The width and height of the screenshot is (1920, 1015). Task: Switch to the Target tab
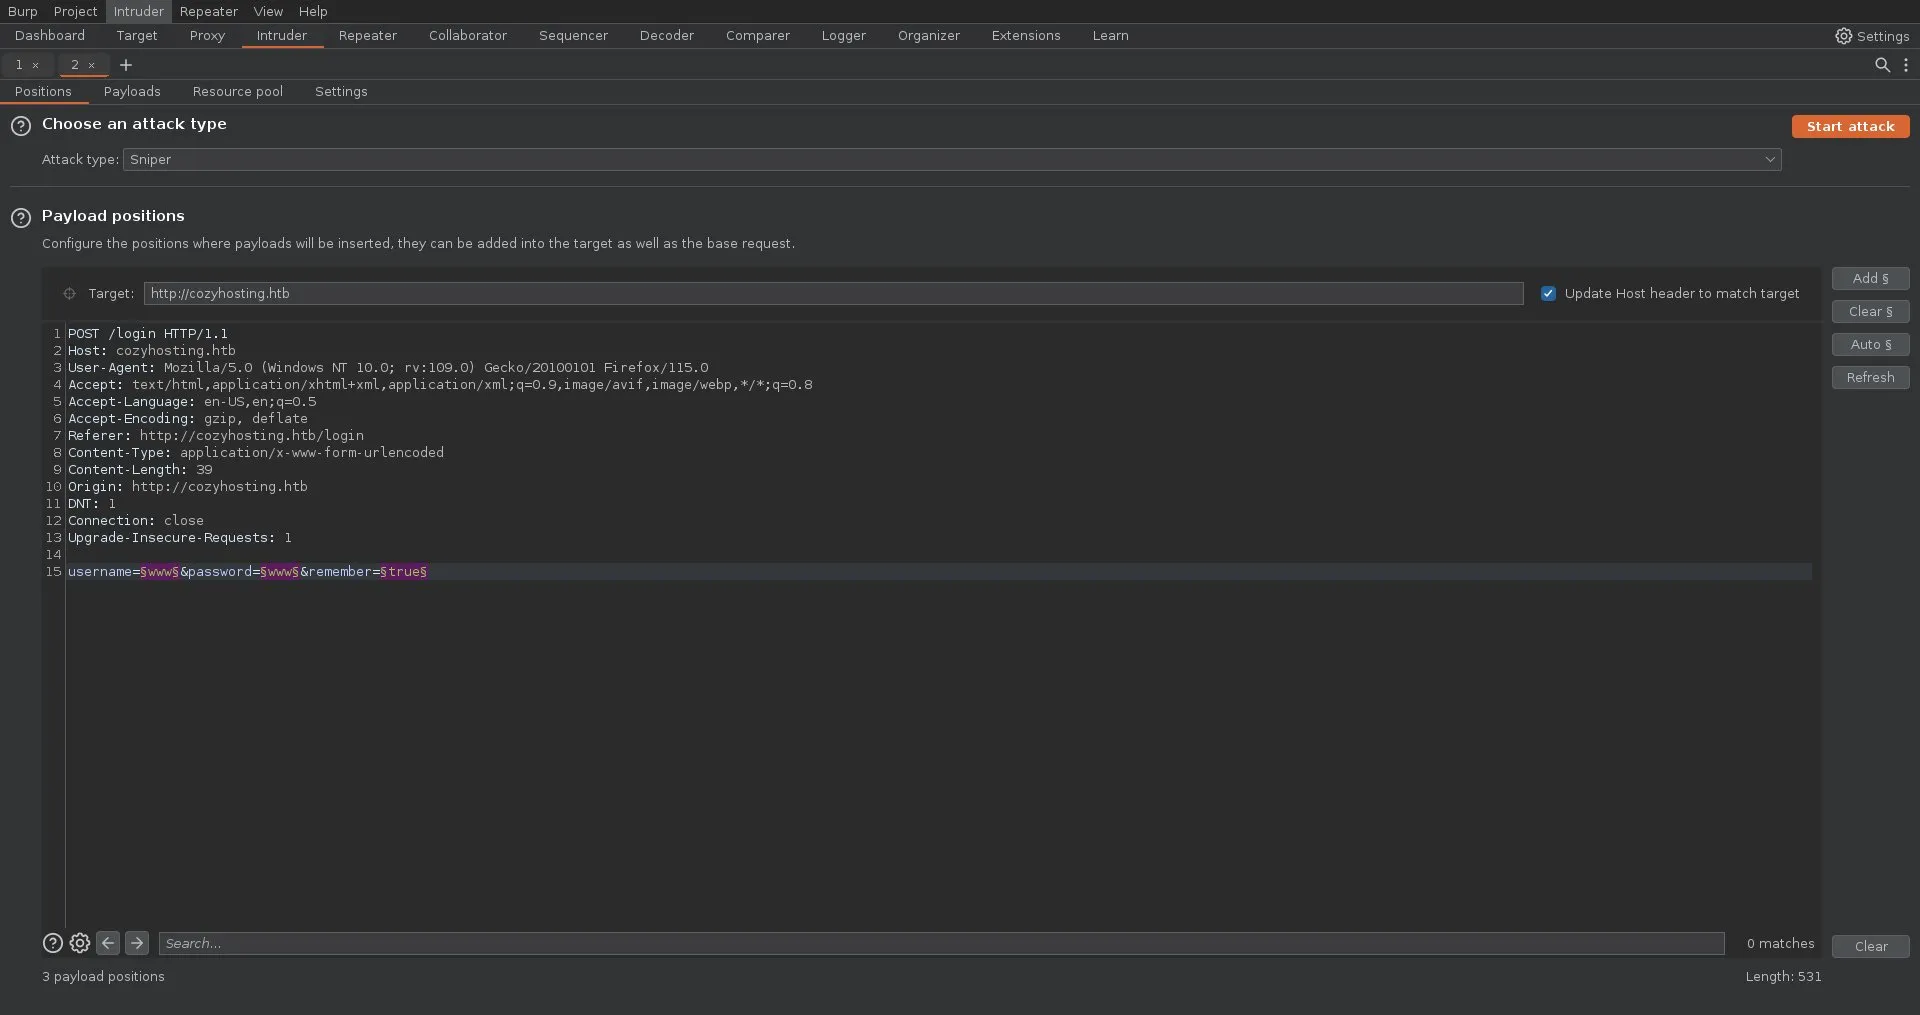137,36
